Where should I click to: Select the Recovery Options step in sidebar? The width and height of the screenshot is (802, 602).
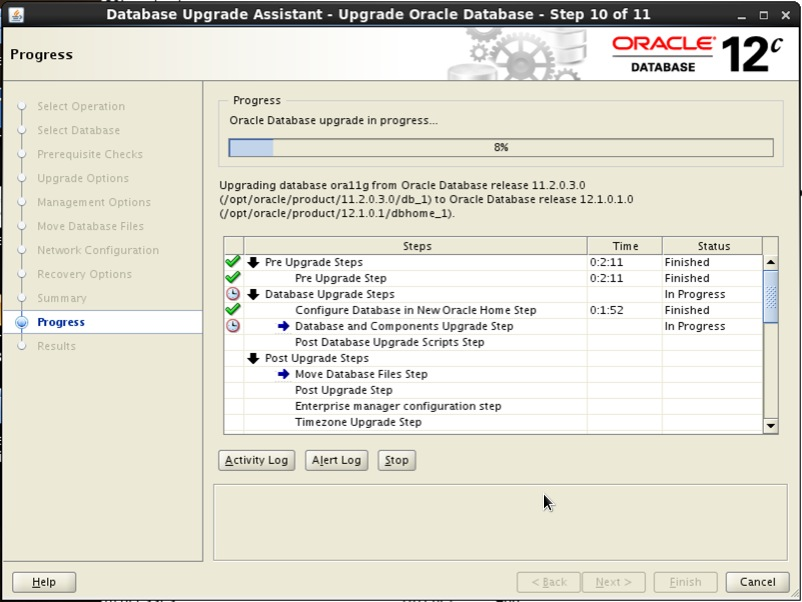(84, 274)
